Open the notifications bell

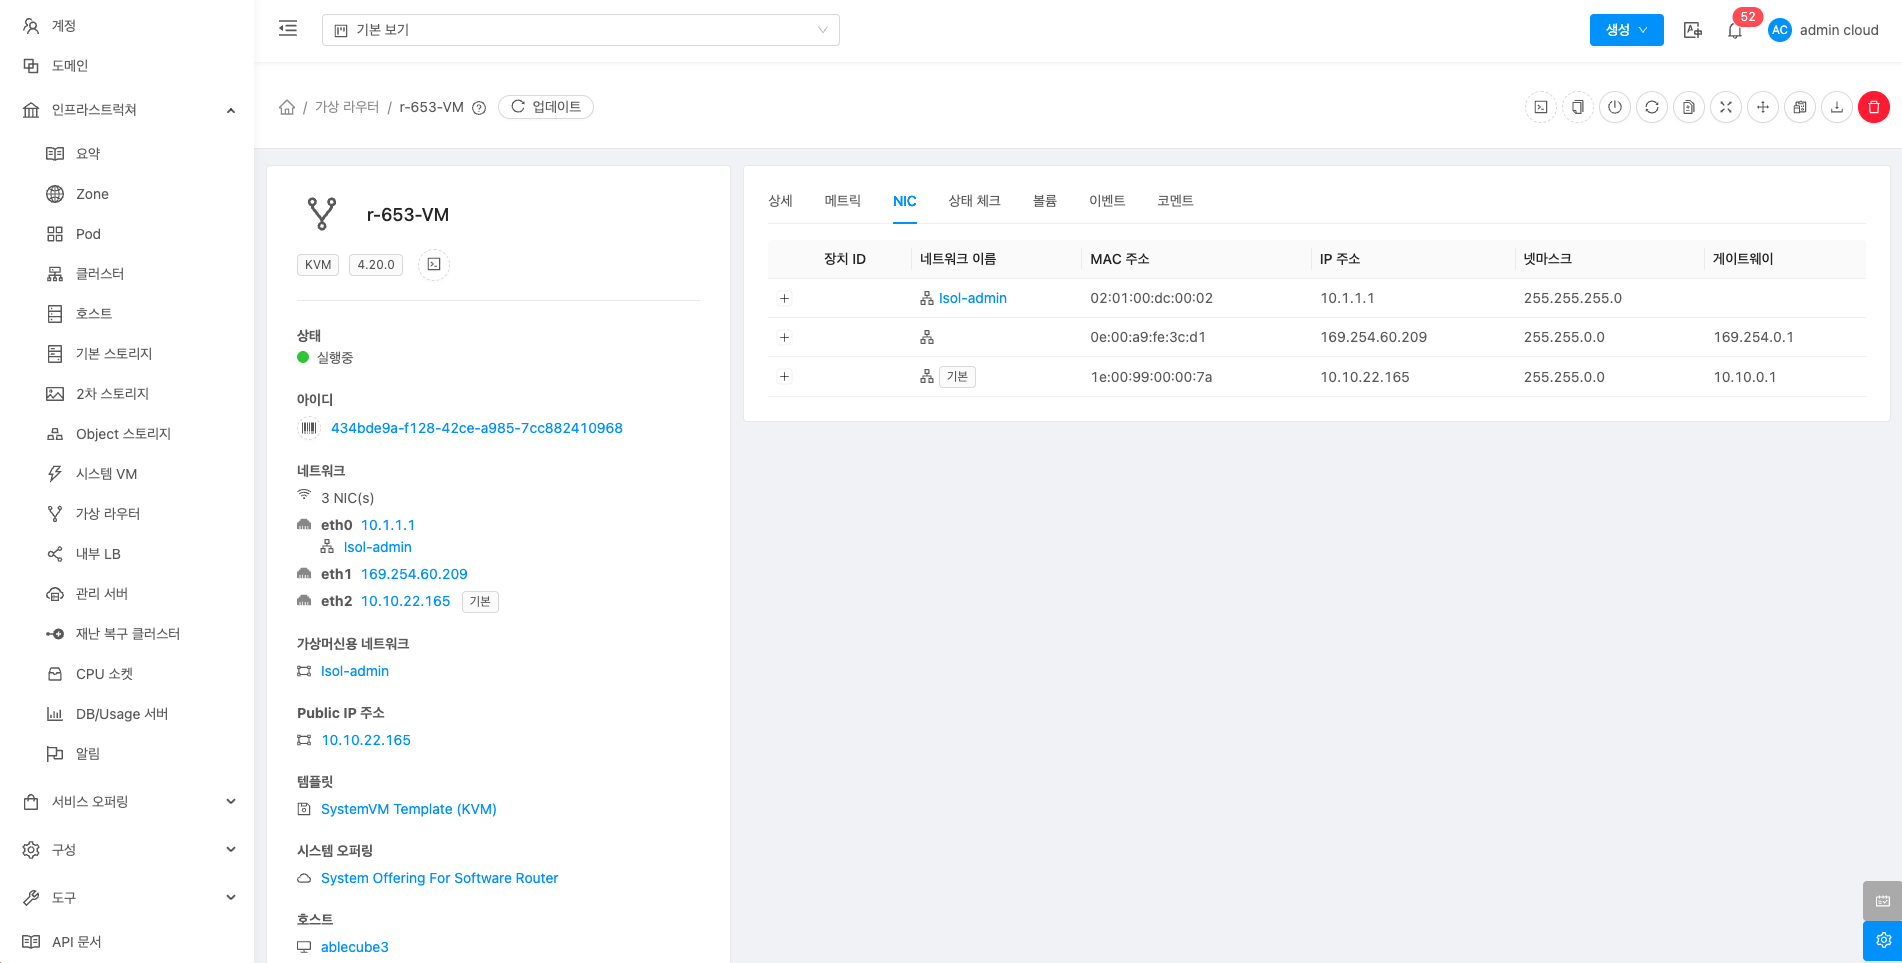coord(1735,31)
